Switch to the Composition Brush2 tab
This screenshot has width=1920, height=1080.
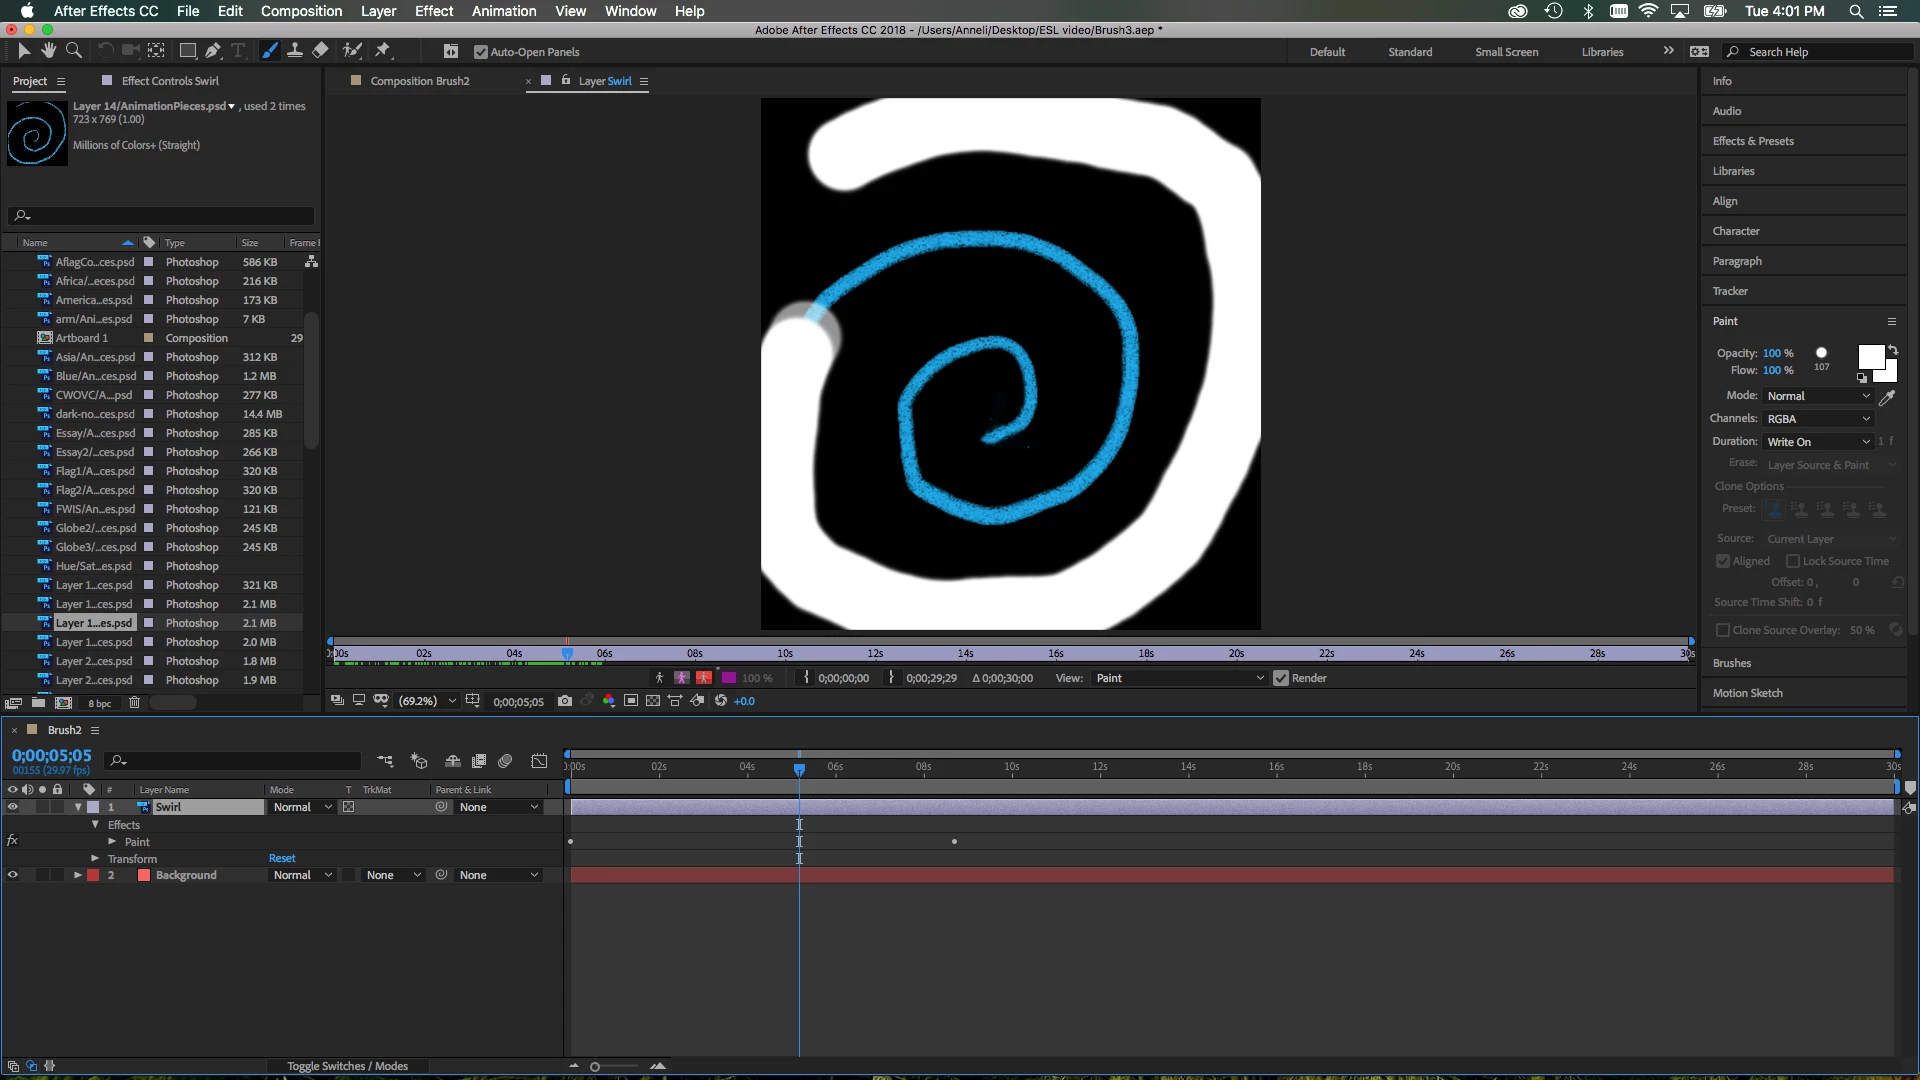coord(419,81)
